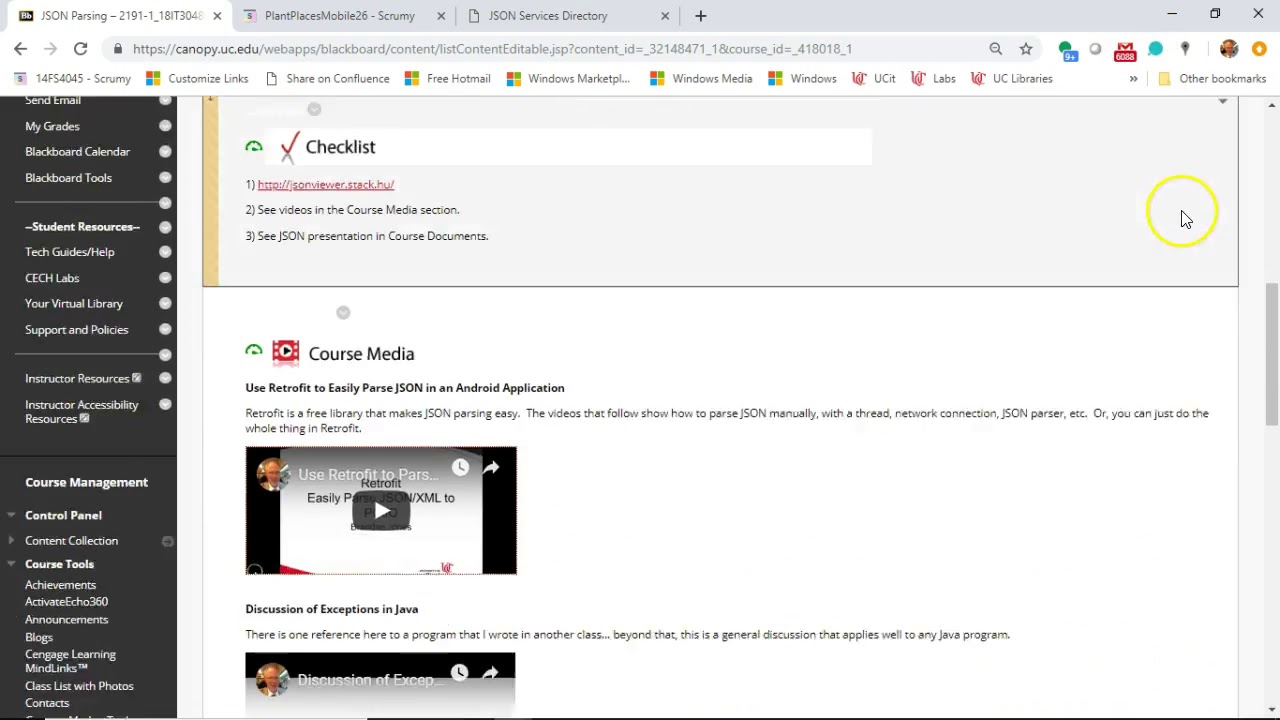Screen dimensions: 1280x720
Task: Open the Gmail extension showing 6088
Action: (x=1126, y=50)
